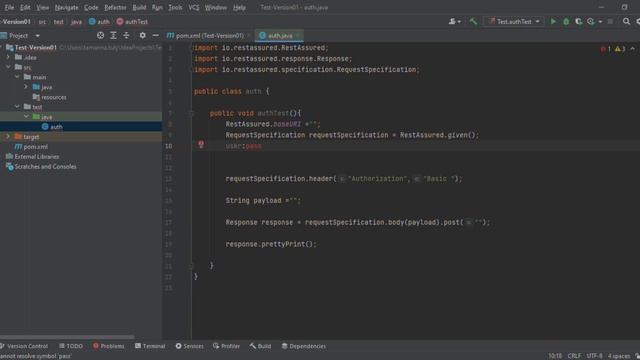This screenshot has width=640, height=360.
Task: Click the Stop square icon
Action: click(610, 21)
